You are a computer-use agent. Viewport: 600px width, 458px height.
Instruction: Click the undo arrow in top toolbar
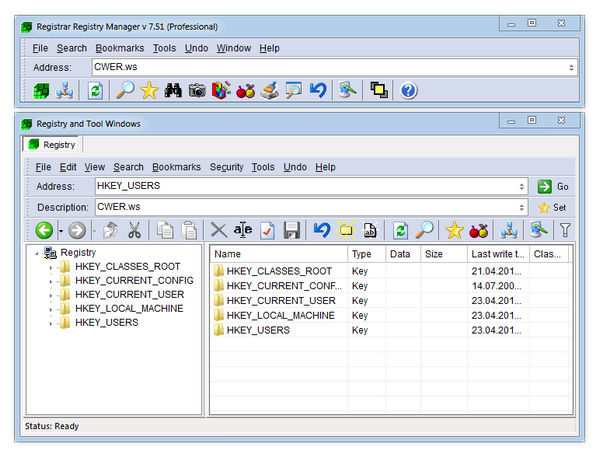pos(318,91)
